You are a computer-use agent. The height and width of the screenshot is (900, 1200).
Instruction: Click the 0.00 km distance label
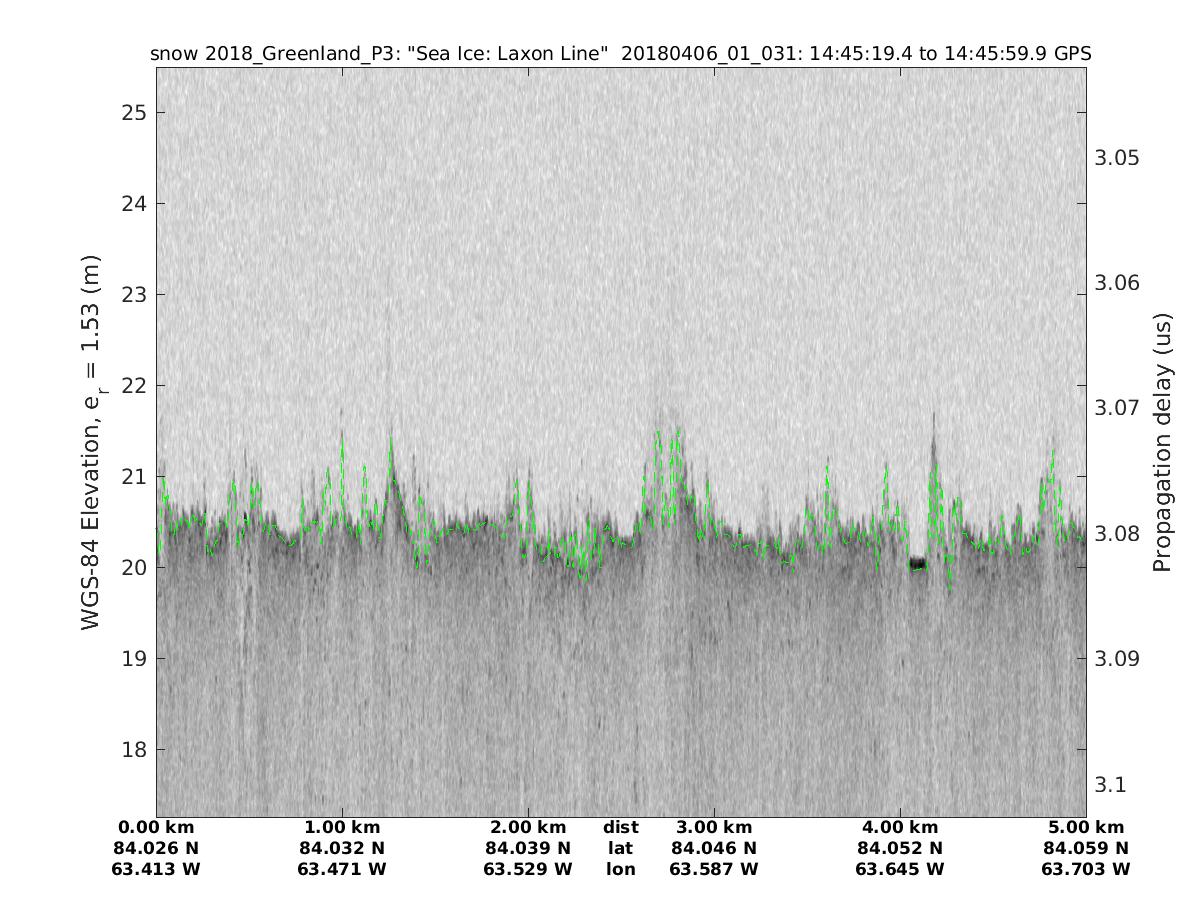point(157,828)
